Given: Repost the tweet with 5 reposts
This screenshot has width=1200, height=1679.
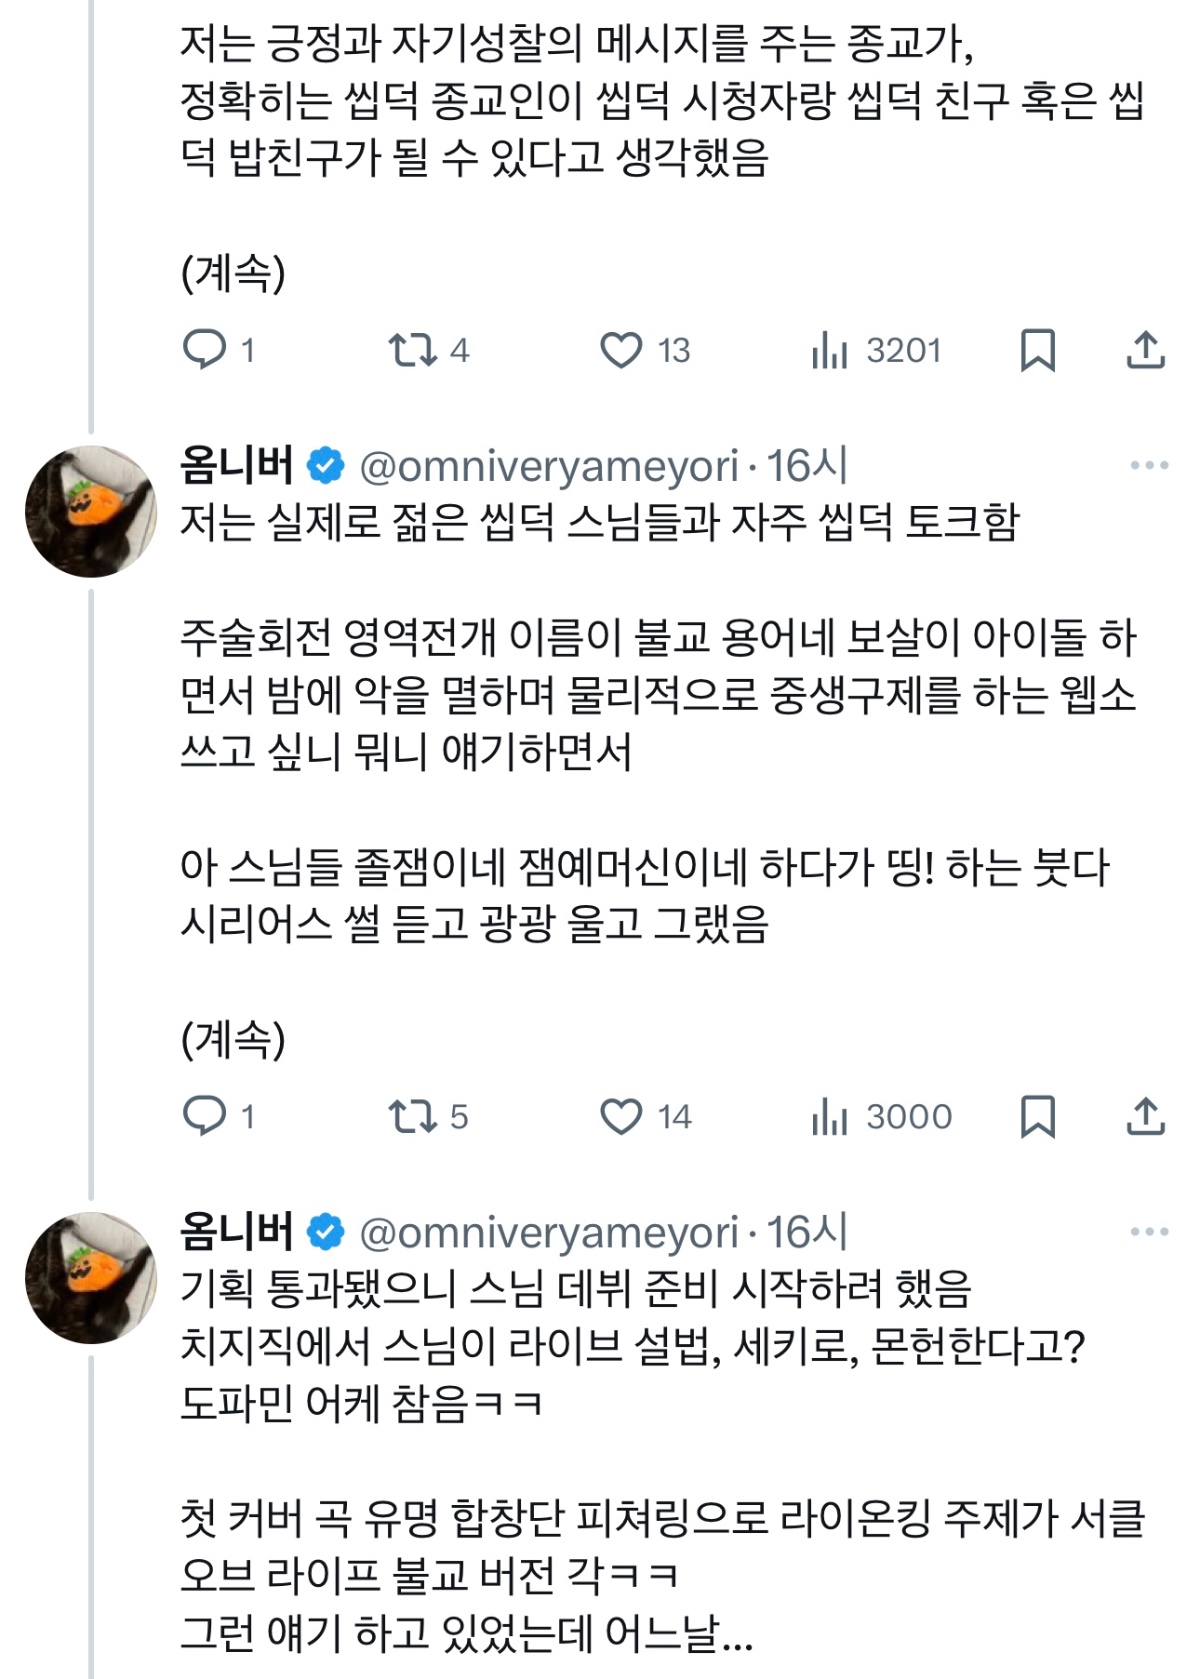Looking at the screenshot, I should click(412, 1116).
